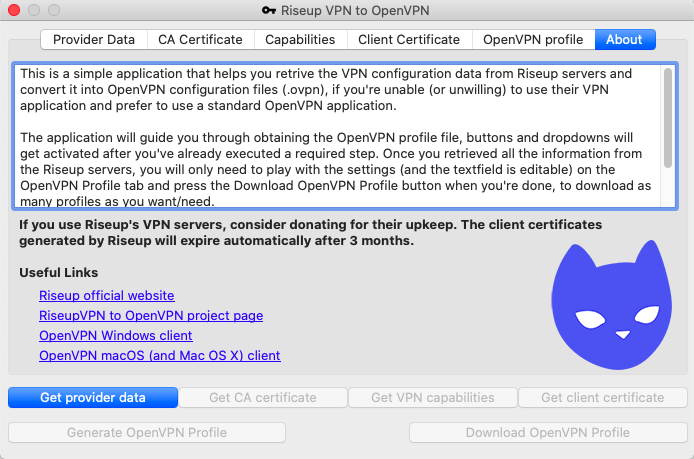Open OpenVPN macOS client link
694x459 pixels.
[x=160, y=356]
